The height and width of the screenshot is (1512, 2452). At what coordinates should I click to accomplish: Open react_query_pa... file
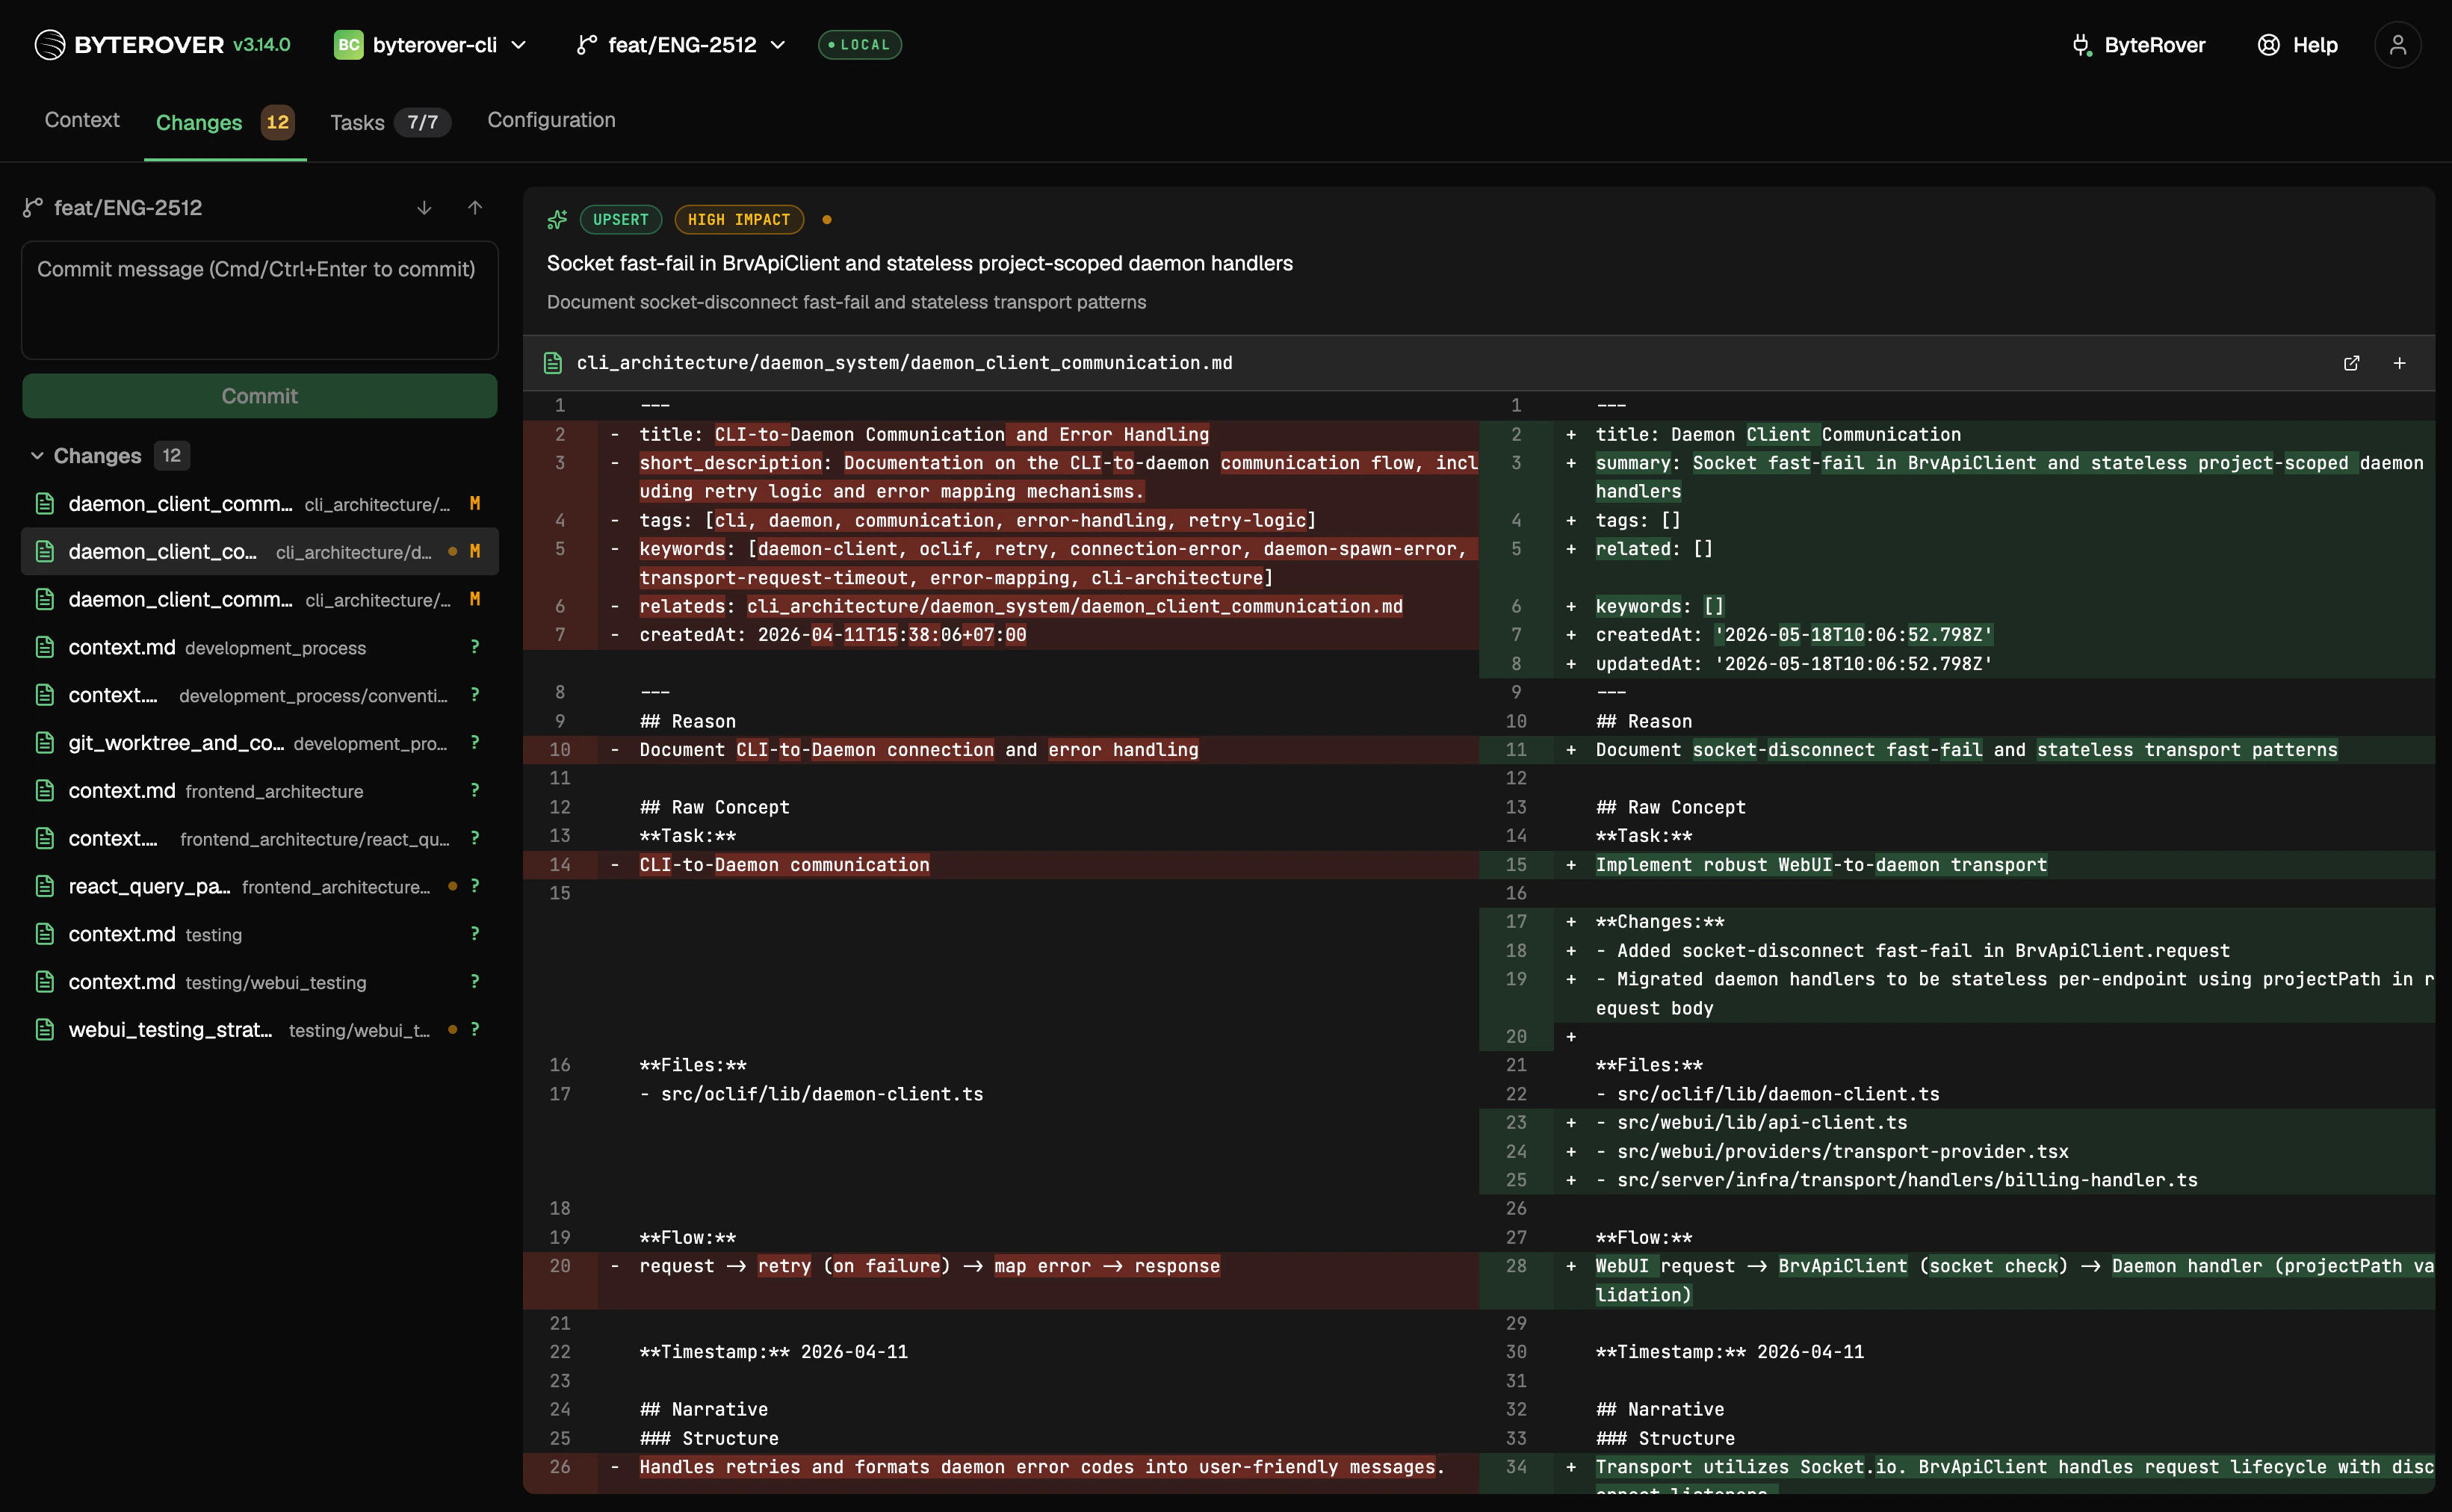click(260, 887)
